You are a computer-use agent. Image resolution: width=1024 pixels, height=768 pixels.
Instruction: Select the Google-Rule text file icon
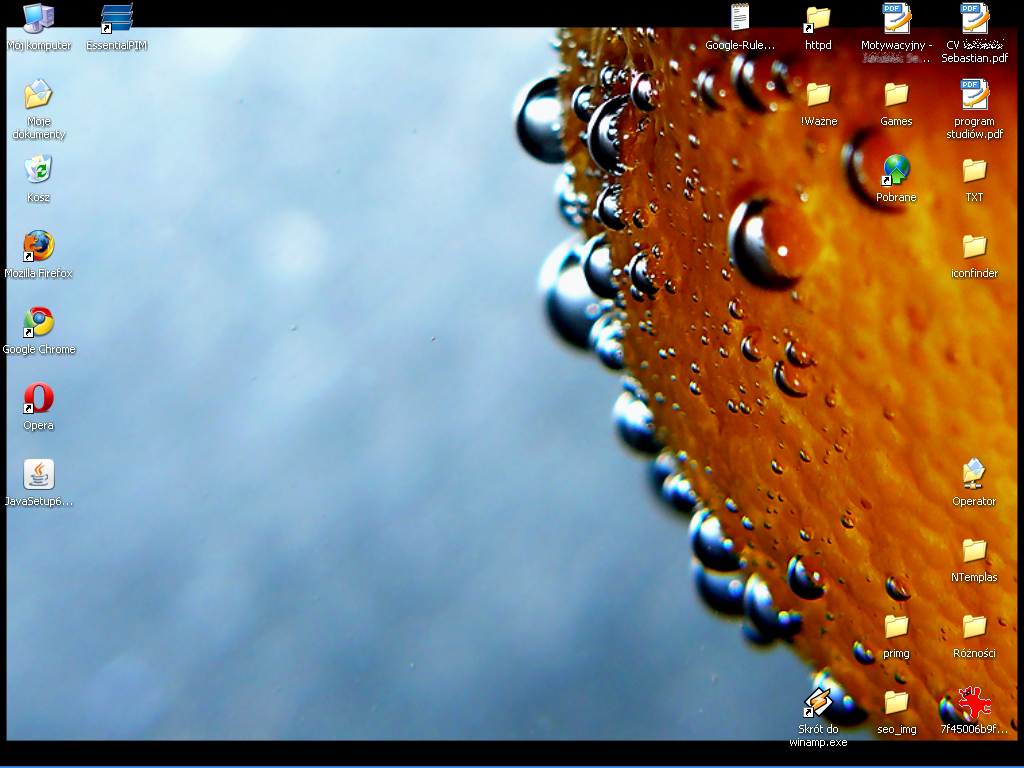click(740, 19)
